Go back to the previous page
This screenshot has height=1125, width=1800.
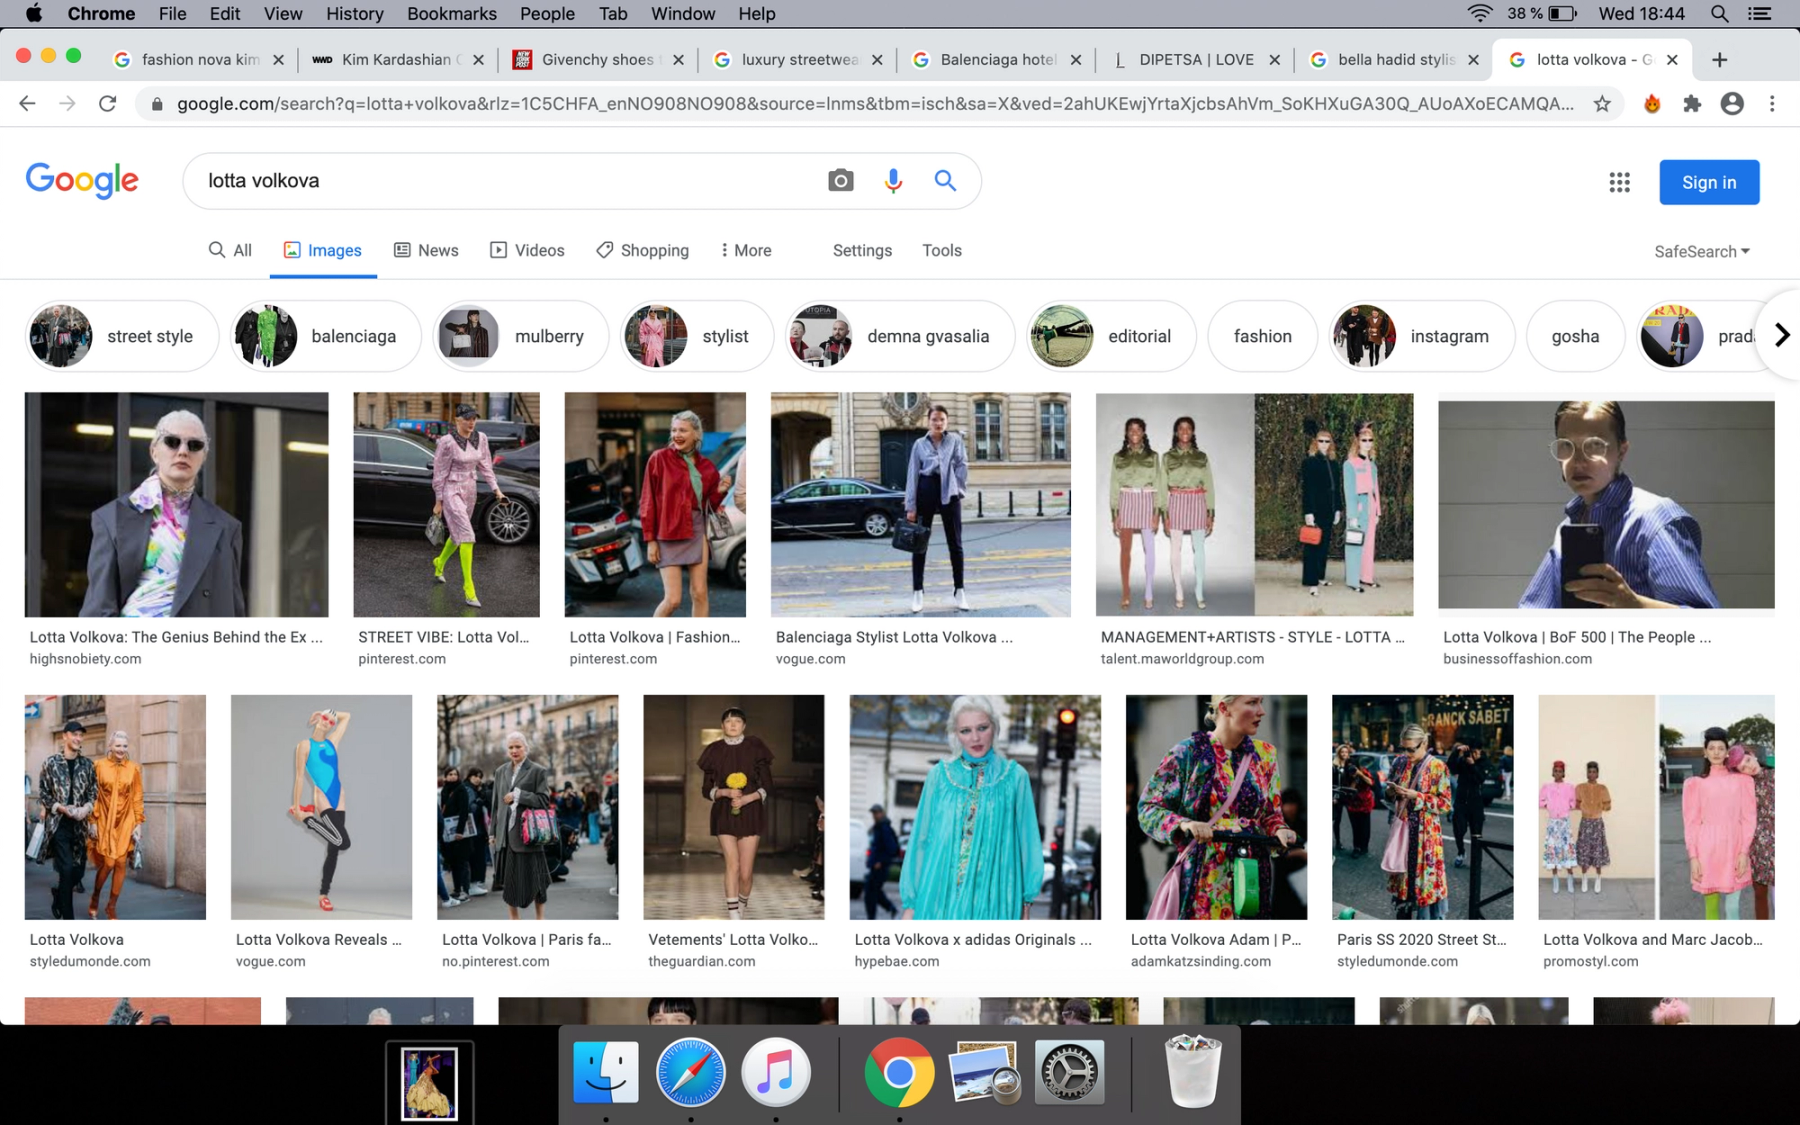27,104
